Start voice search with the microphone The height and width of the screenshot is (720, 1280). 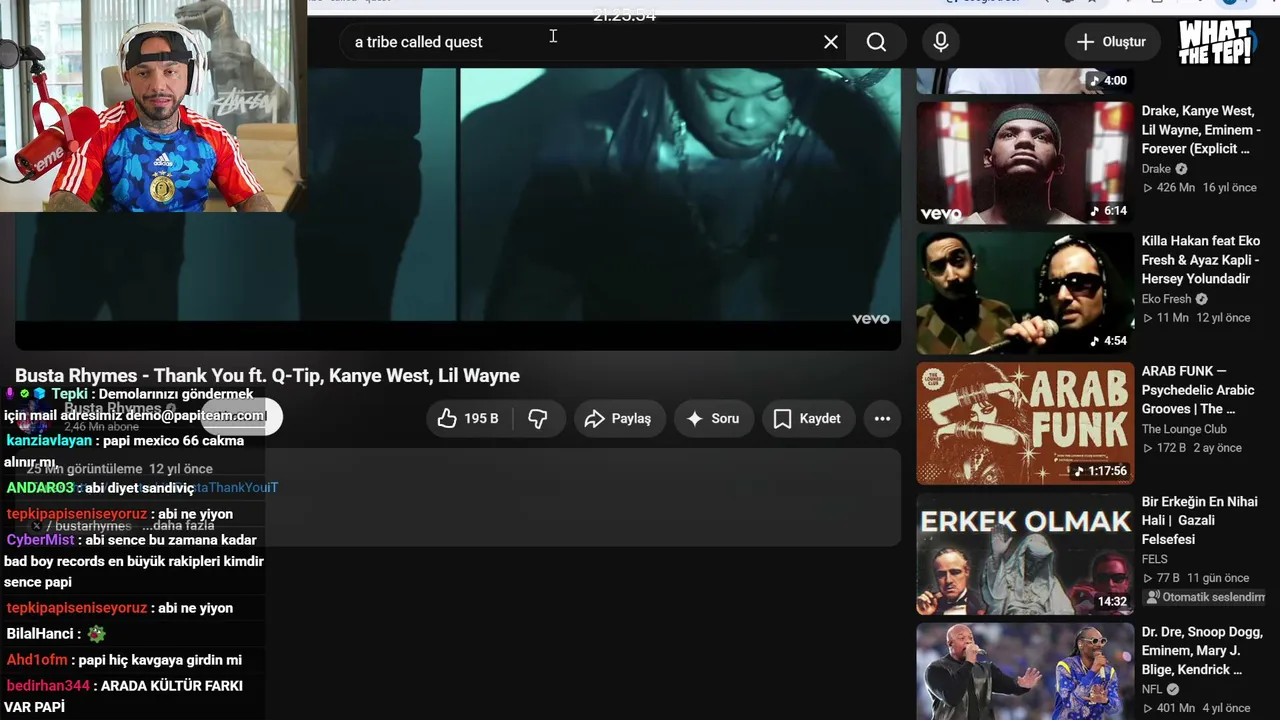click(x=941, y=42)
